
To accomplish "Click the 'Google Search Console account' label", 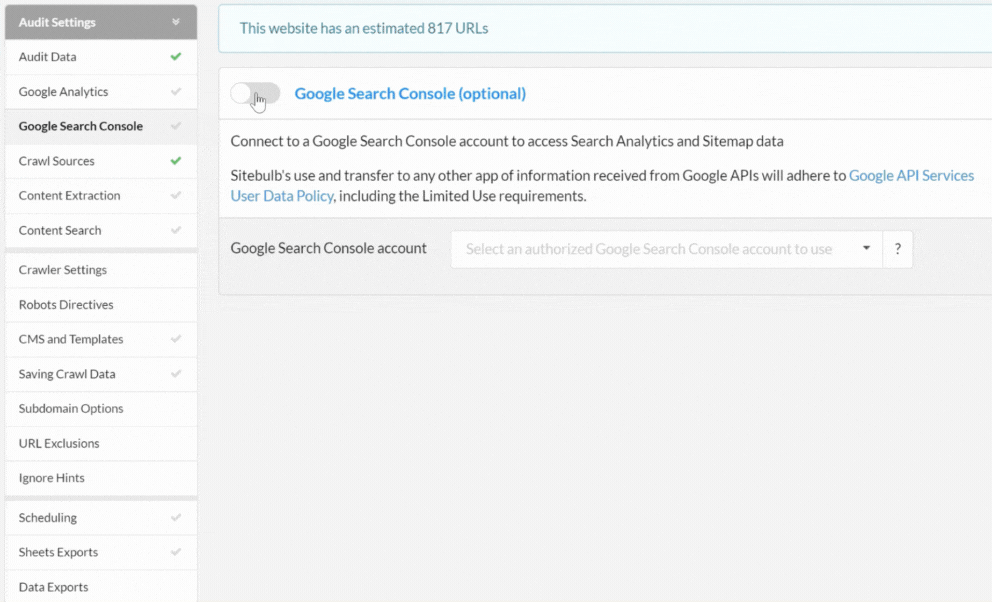I will click(x=328, y=249).
